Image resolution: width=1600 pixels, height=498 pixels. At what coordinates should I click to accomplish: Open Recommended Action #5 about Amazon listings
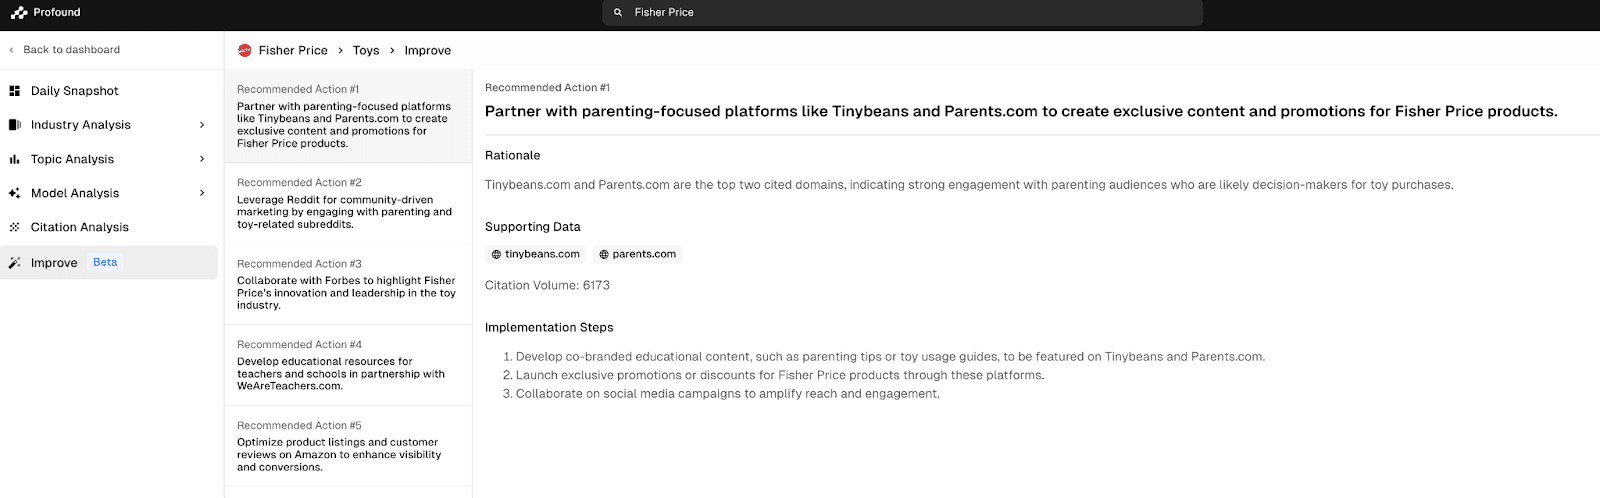348,446
